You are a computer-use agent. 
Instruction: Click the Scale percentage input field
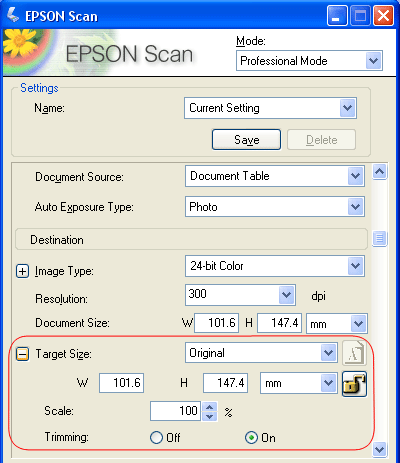tap(175, 411)
